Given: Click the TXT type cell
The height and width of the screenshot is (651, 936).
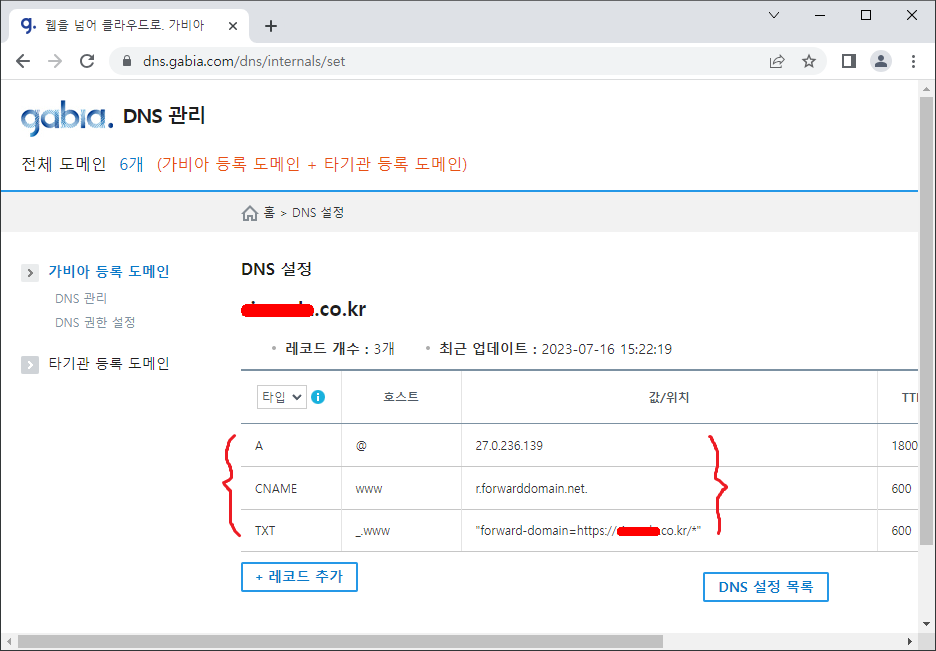Looking at the screenshot, I should point(265,530).
